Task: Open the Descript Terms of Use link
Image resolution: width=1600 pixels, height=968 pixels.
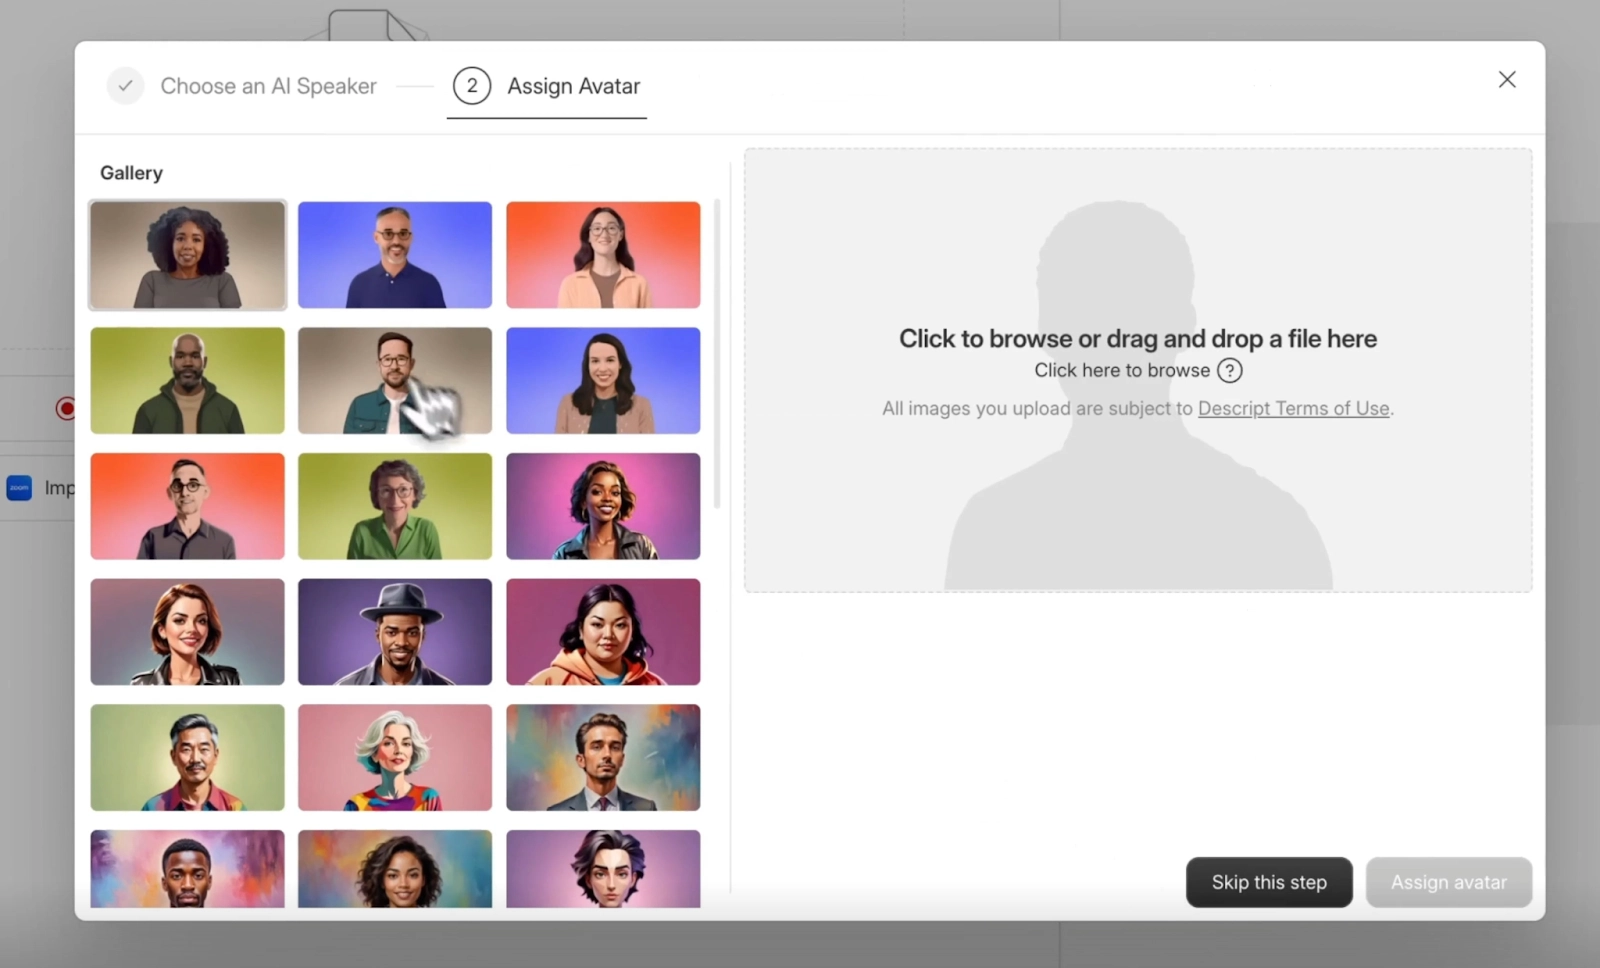Action: tap(1292, 408)
